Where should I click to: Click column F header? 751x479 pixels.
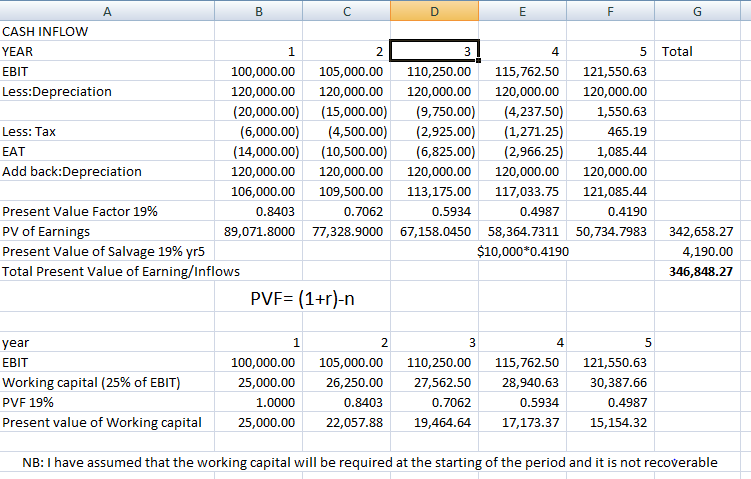click(x=610, y=12)
